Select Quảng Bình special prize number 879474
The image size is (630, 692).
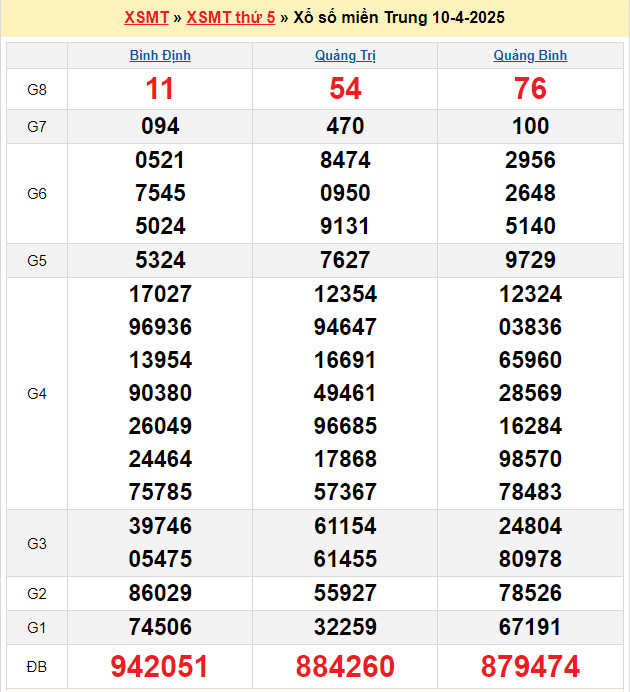(x=530, y=667)
